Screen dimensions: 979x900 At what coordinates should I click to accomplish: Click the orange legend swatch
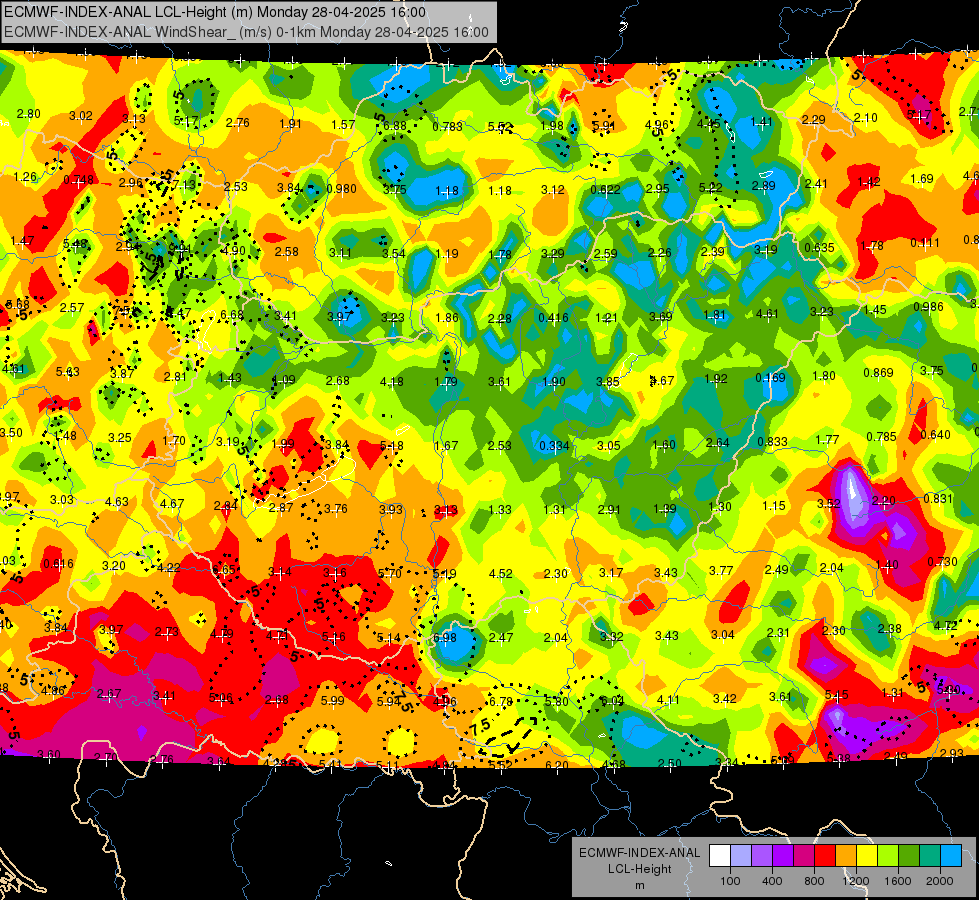(847, 856)
